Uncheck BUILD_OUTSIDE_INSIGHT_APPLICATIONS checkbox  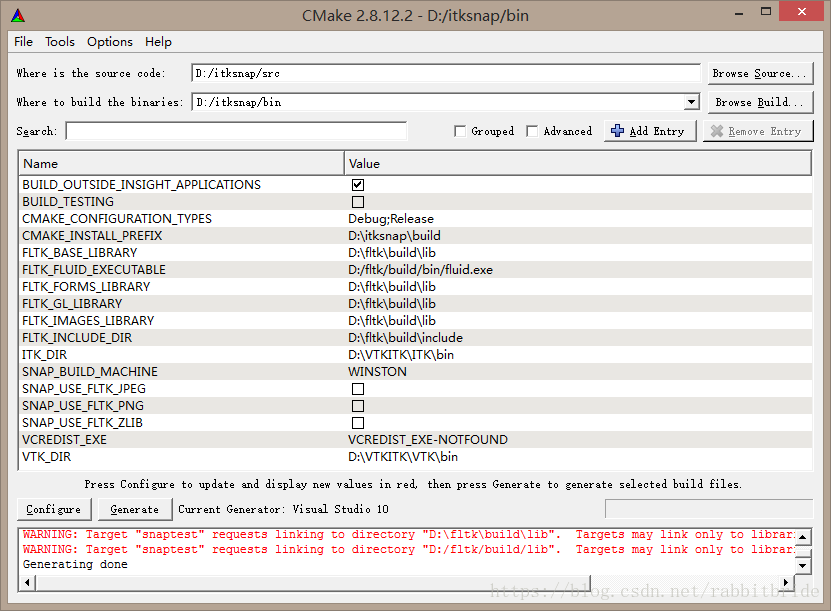pos(358,185)
